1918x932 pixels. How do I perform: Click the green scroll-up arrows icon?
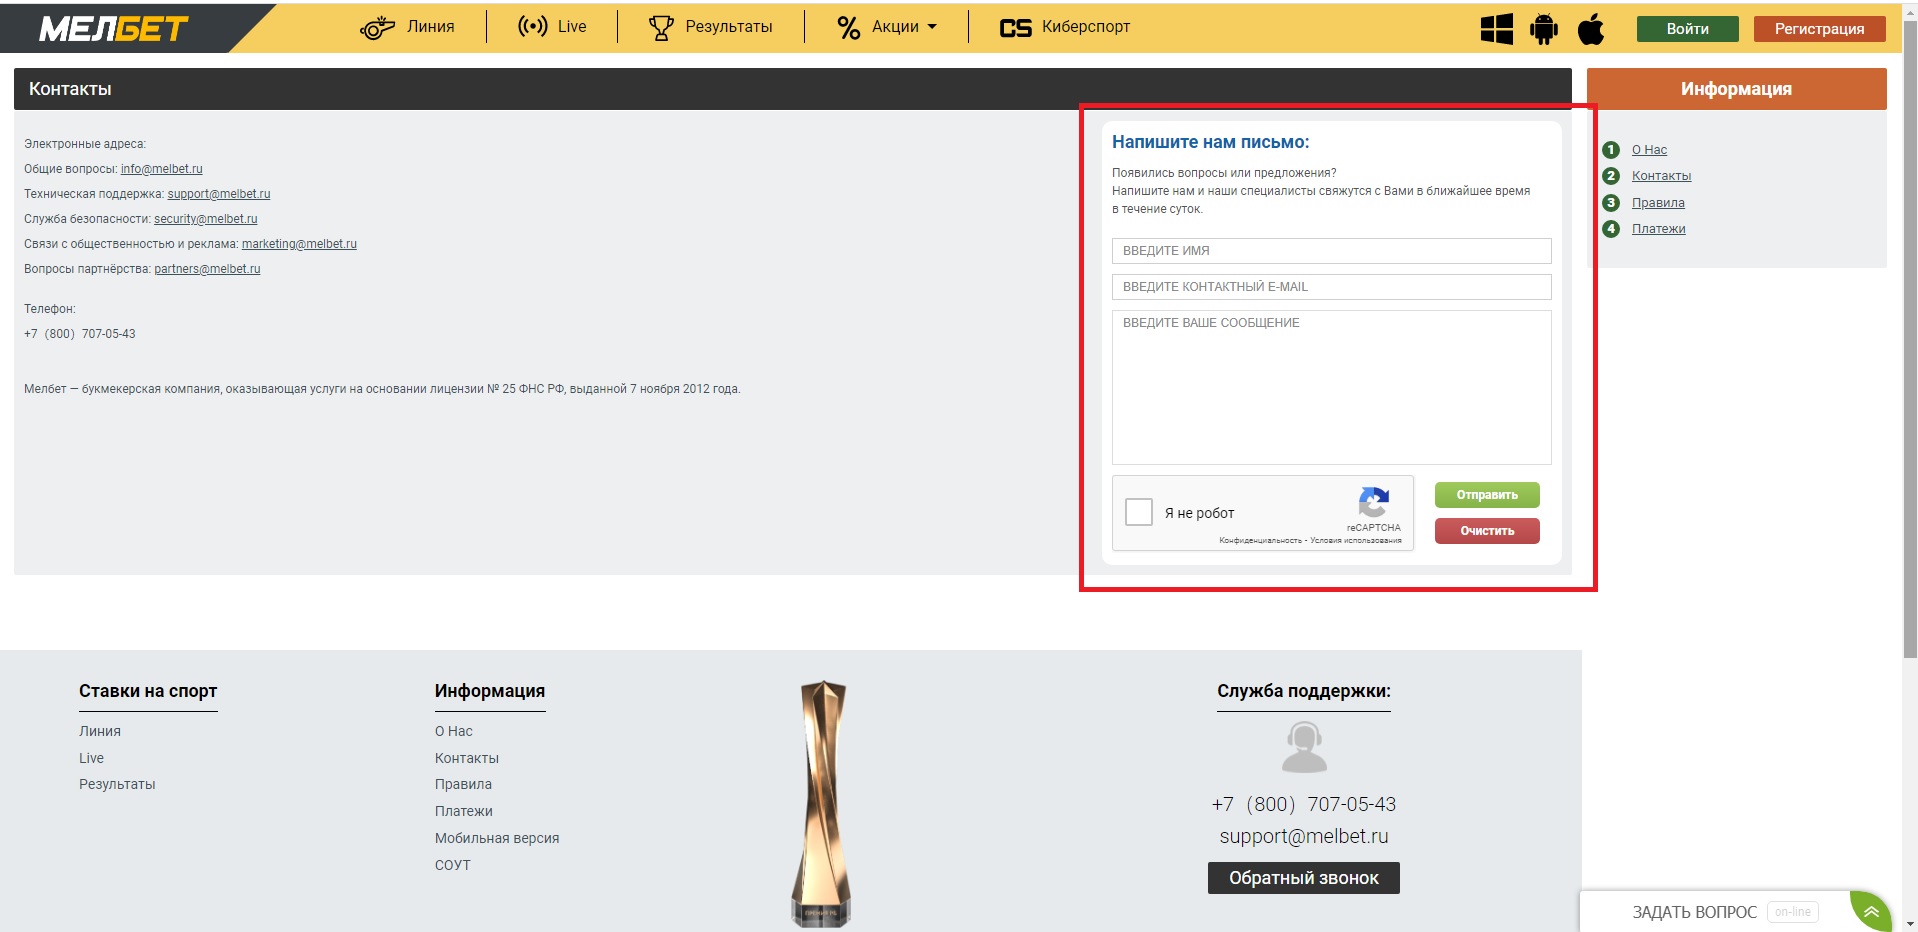click(x=1871, y=911)
